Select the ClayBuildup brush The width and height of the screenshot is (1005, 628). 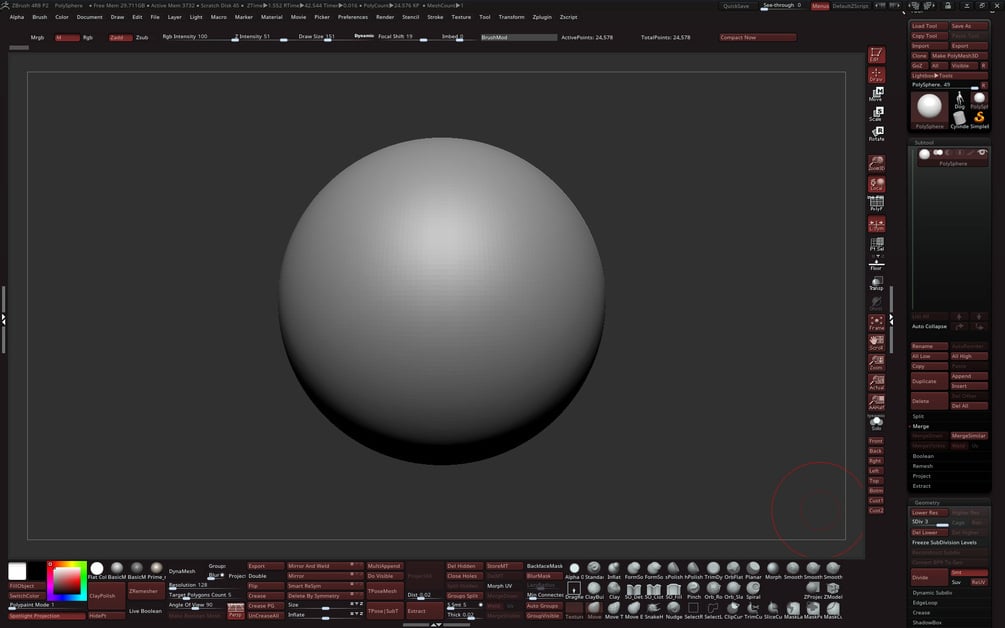[594, 590]
